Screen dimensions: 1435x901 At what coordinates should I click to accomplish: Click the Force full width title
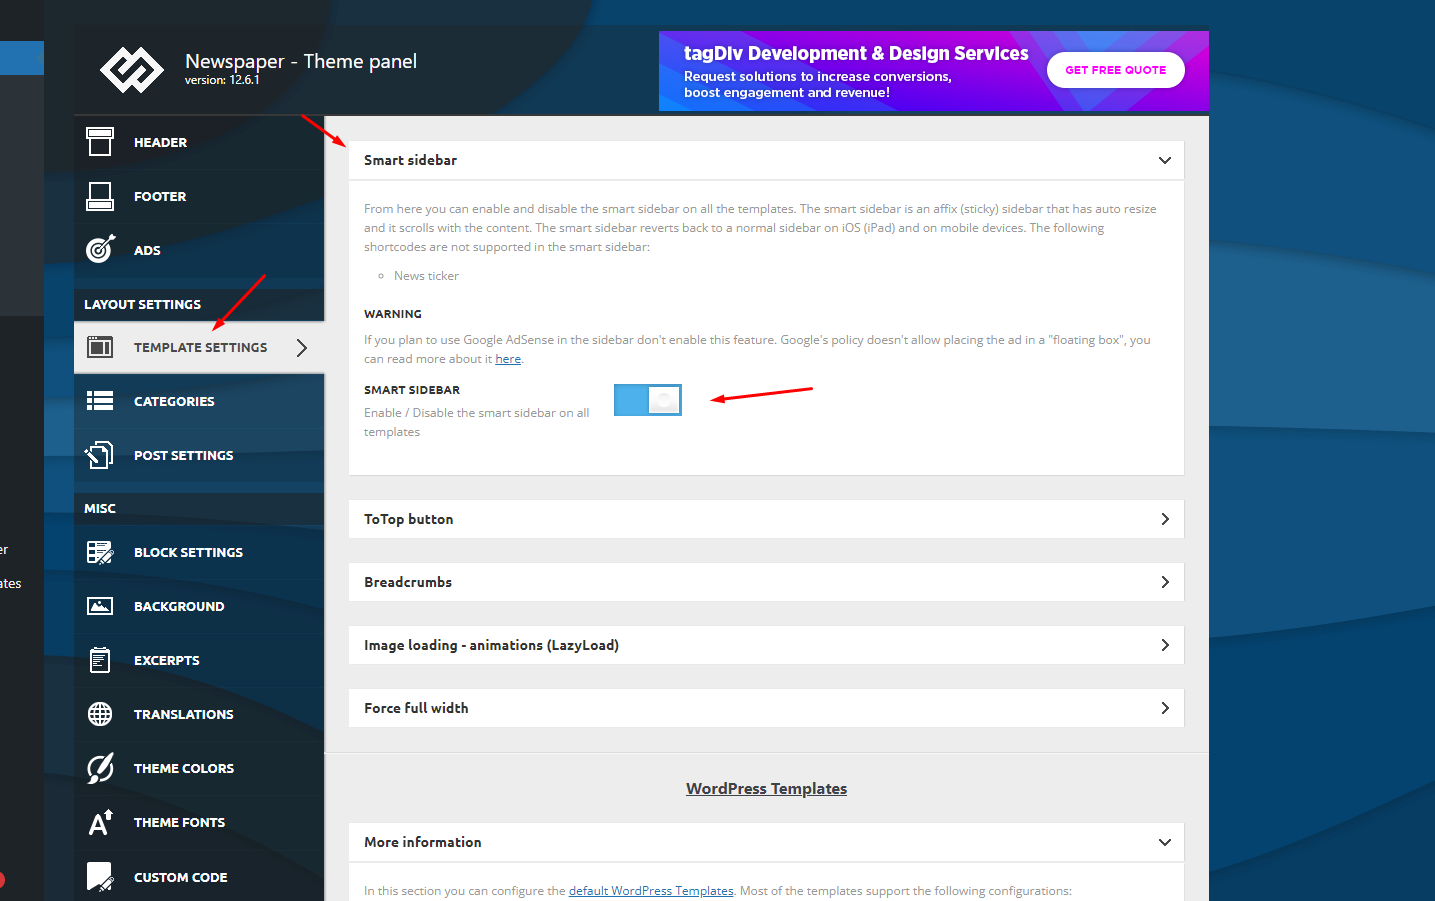416,708
